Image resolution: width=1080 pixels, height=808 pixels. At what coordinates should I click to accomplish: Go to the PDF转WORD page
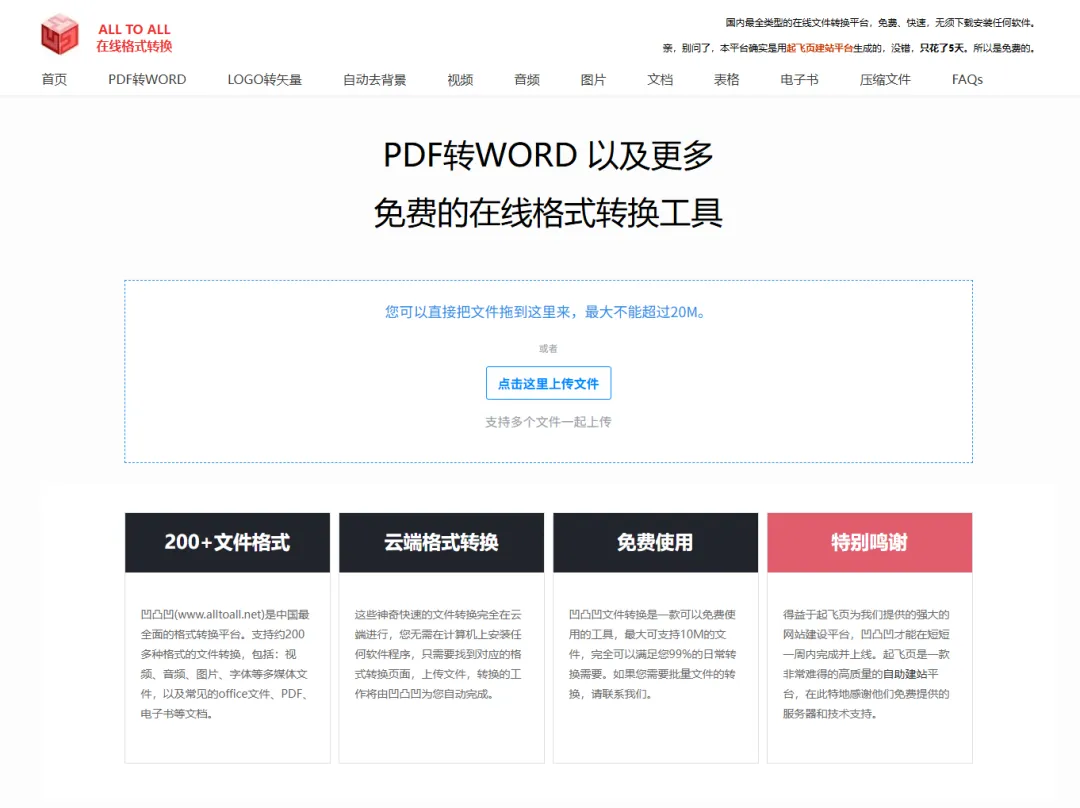tap(147, 79)
